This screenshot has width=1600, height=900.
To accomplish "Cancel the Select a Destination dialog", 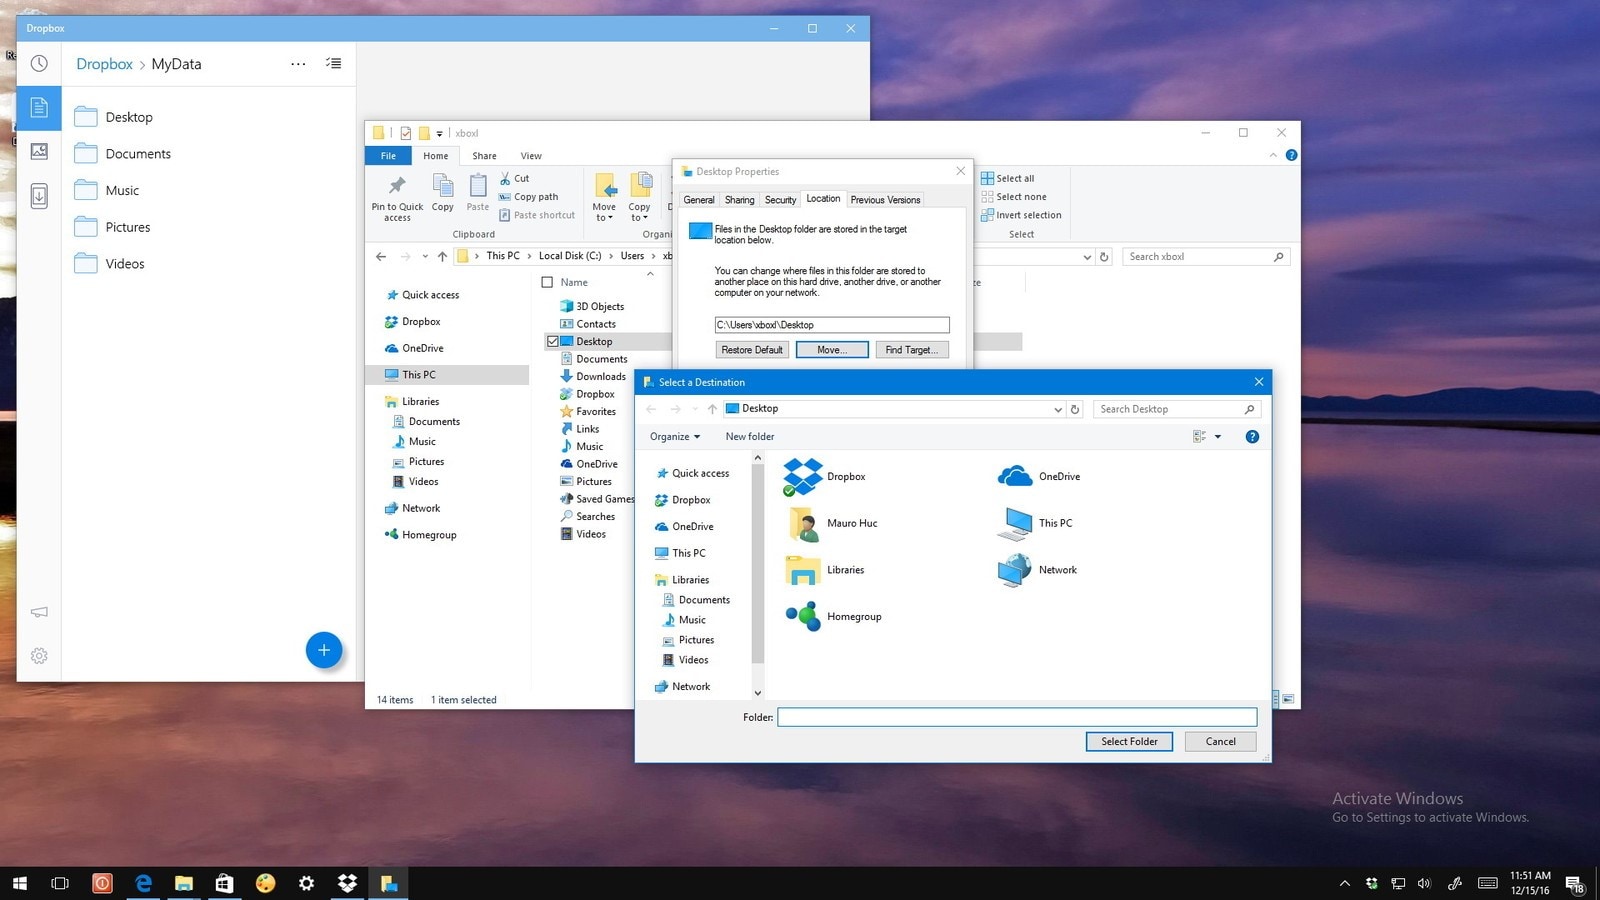I will (x=1220, y=742).
